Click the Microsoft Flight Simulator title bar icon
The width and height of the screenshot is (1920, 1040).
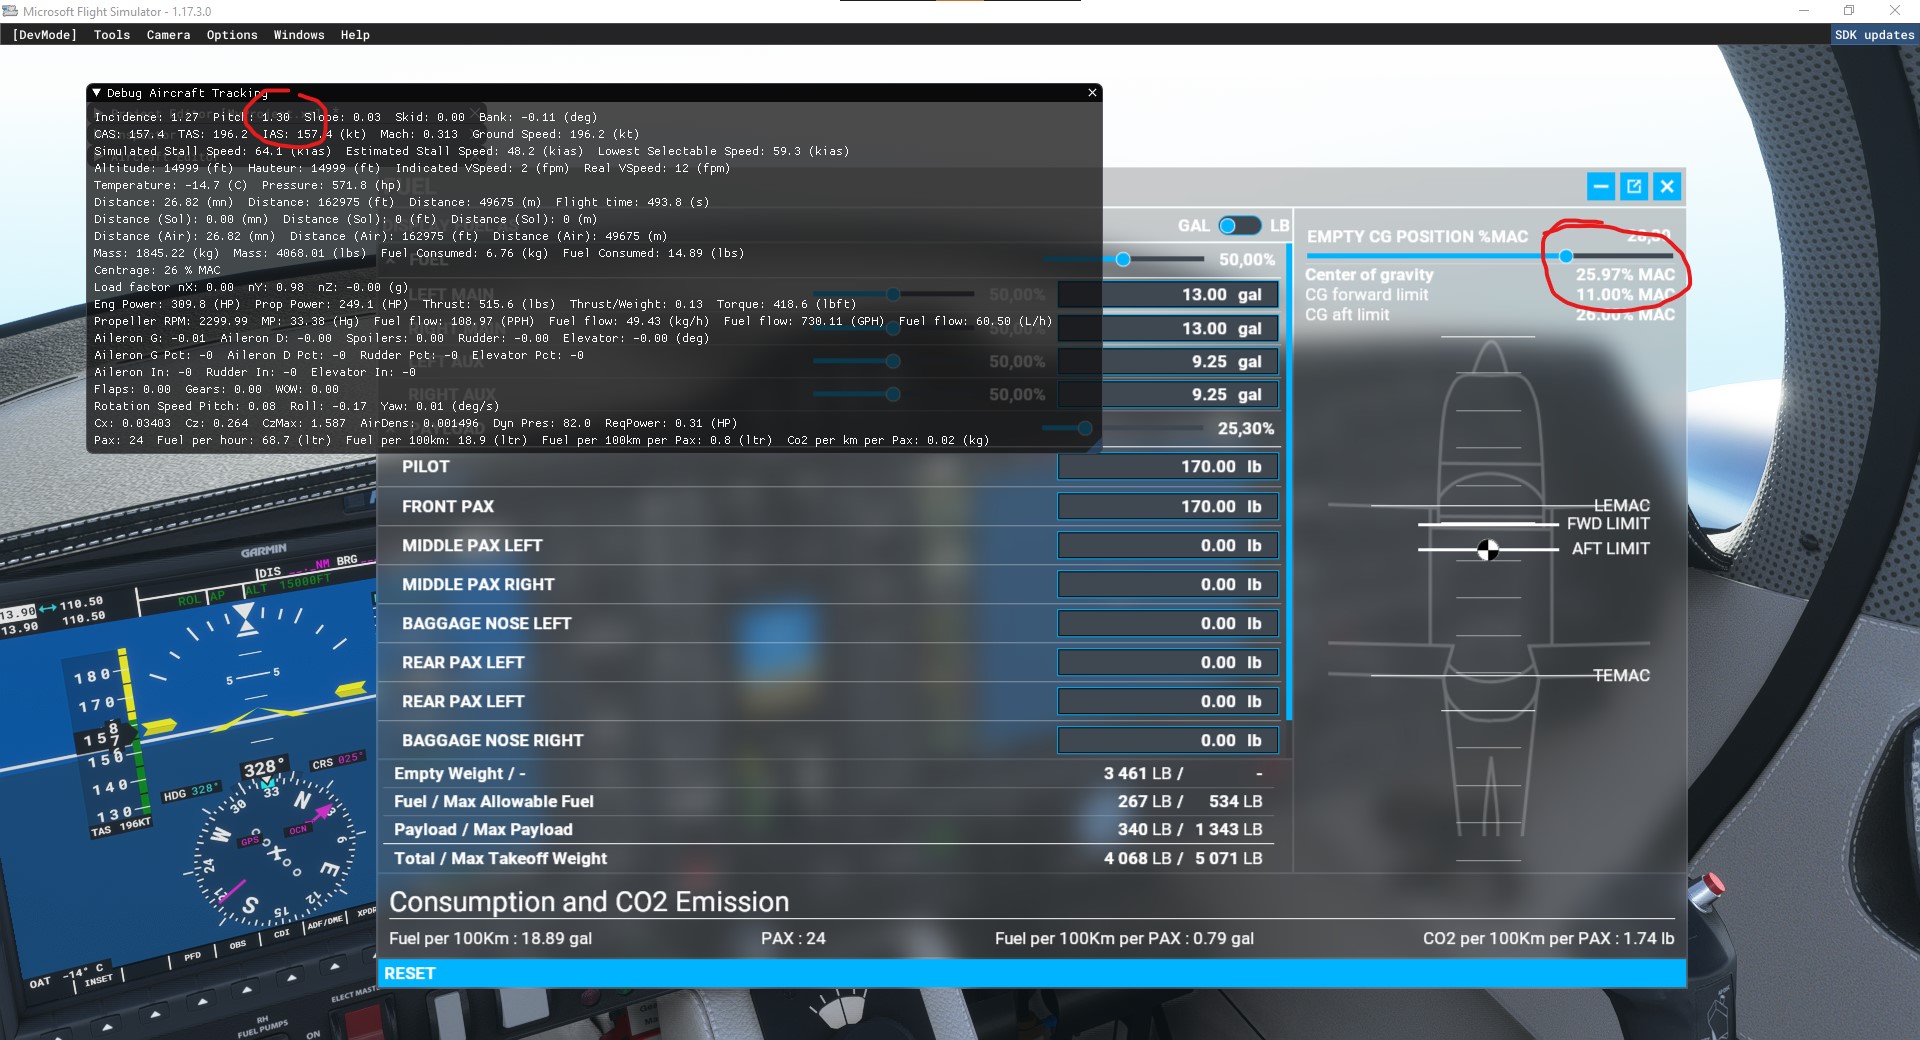click(x=11, y=12)
